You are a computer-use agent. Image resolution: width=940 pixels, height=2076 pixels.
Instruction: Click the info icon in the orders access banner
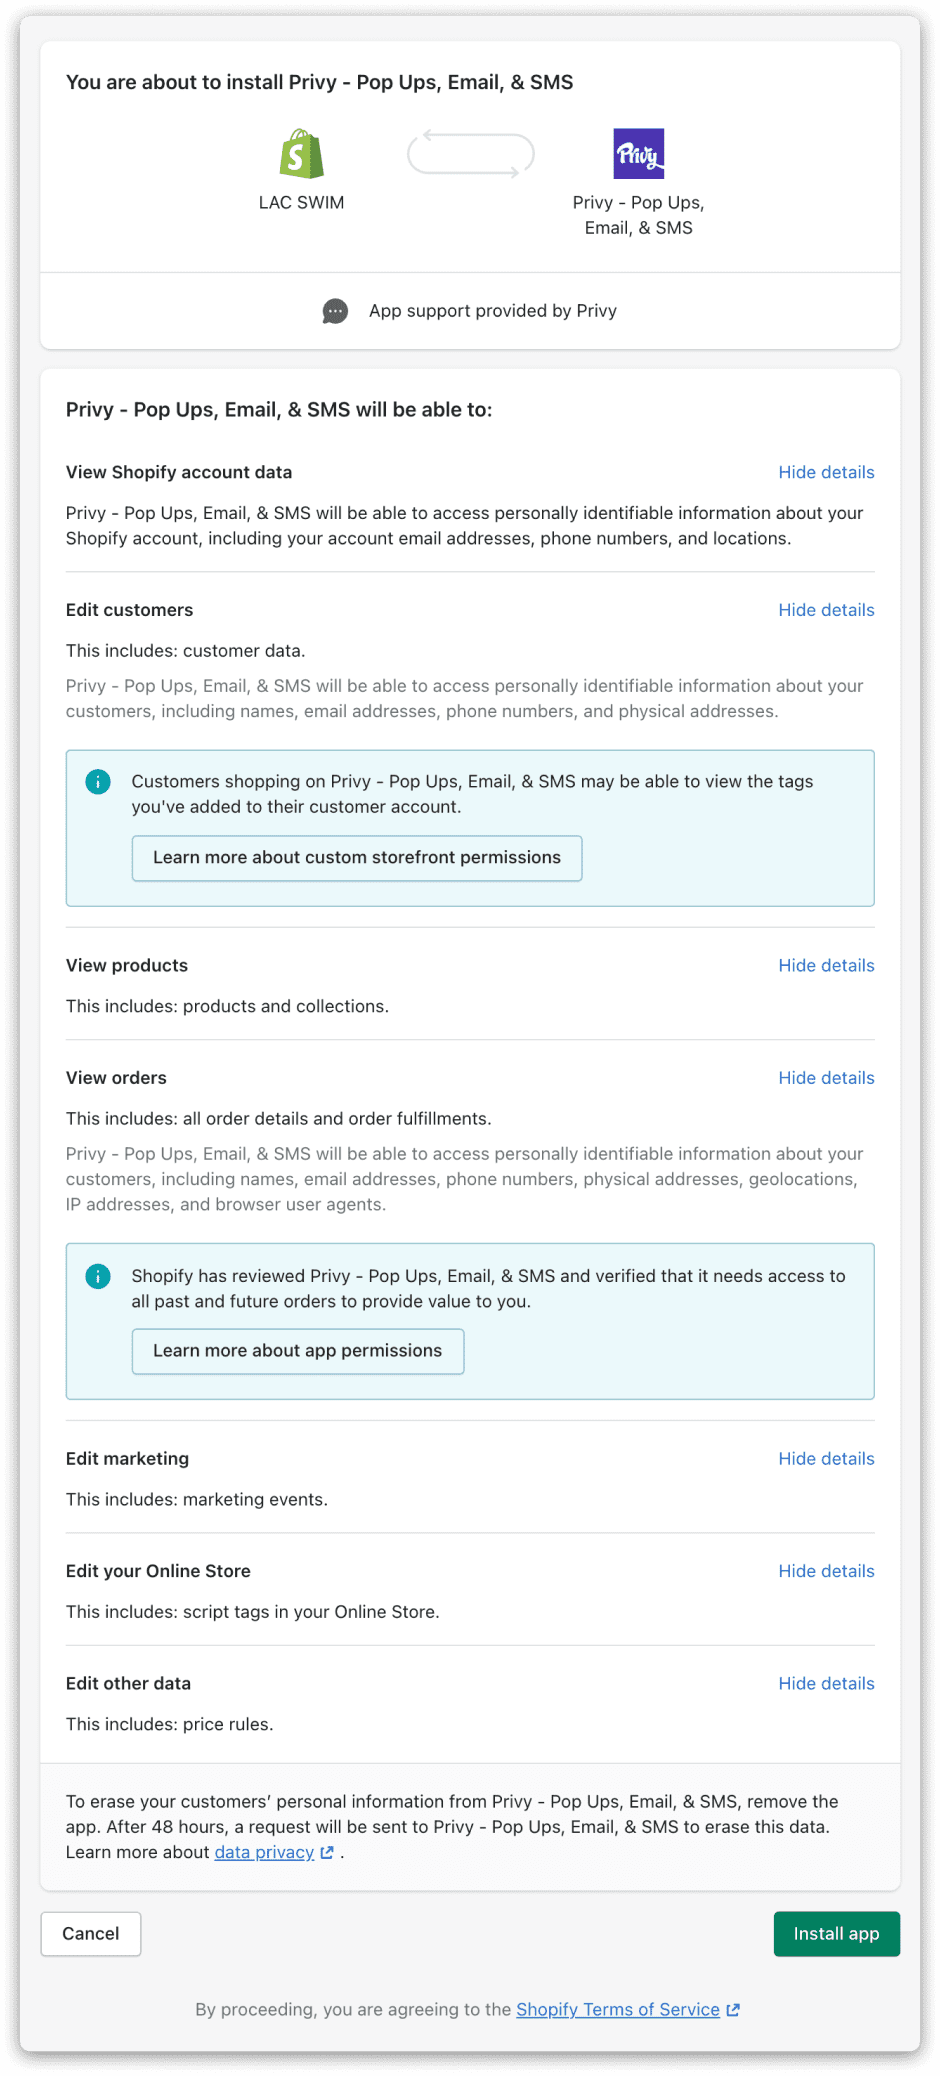coord(98,1276)
